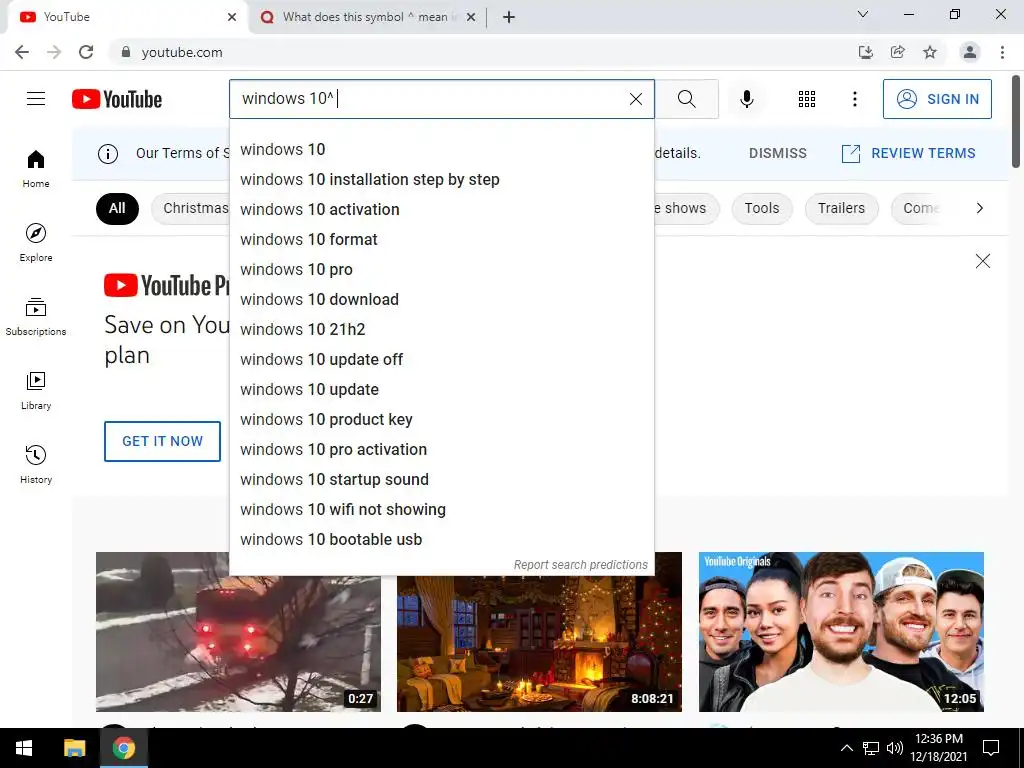This screenshot has height=768, width=1024.
Task: Select the All filter chip
Action: pos(117,208)
